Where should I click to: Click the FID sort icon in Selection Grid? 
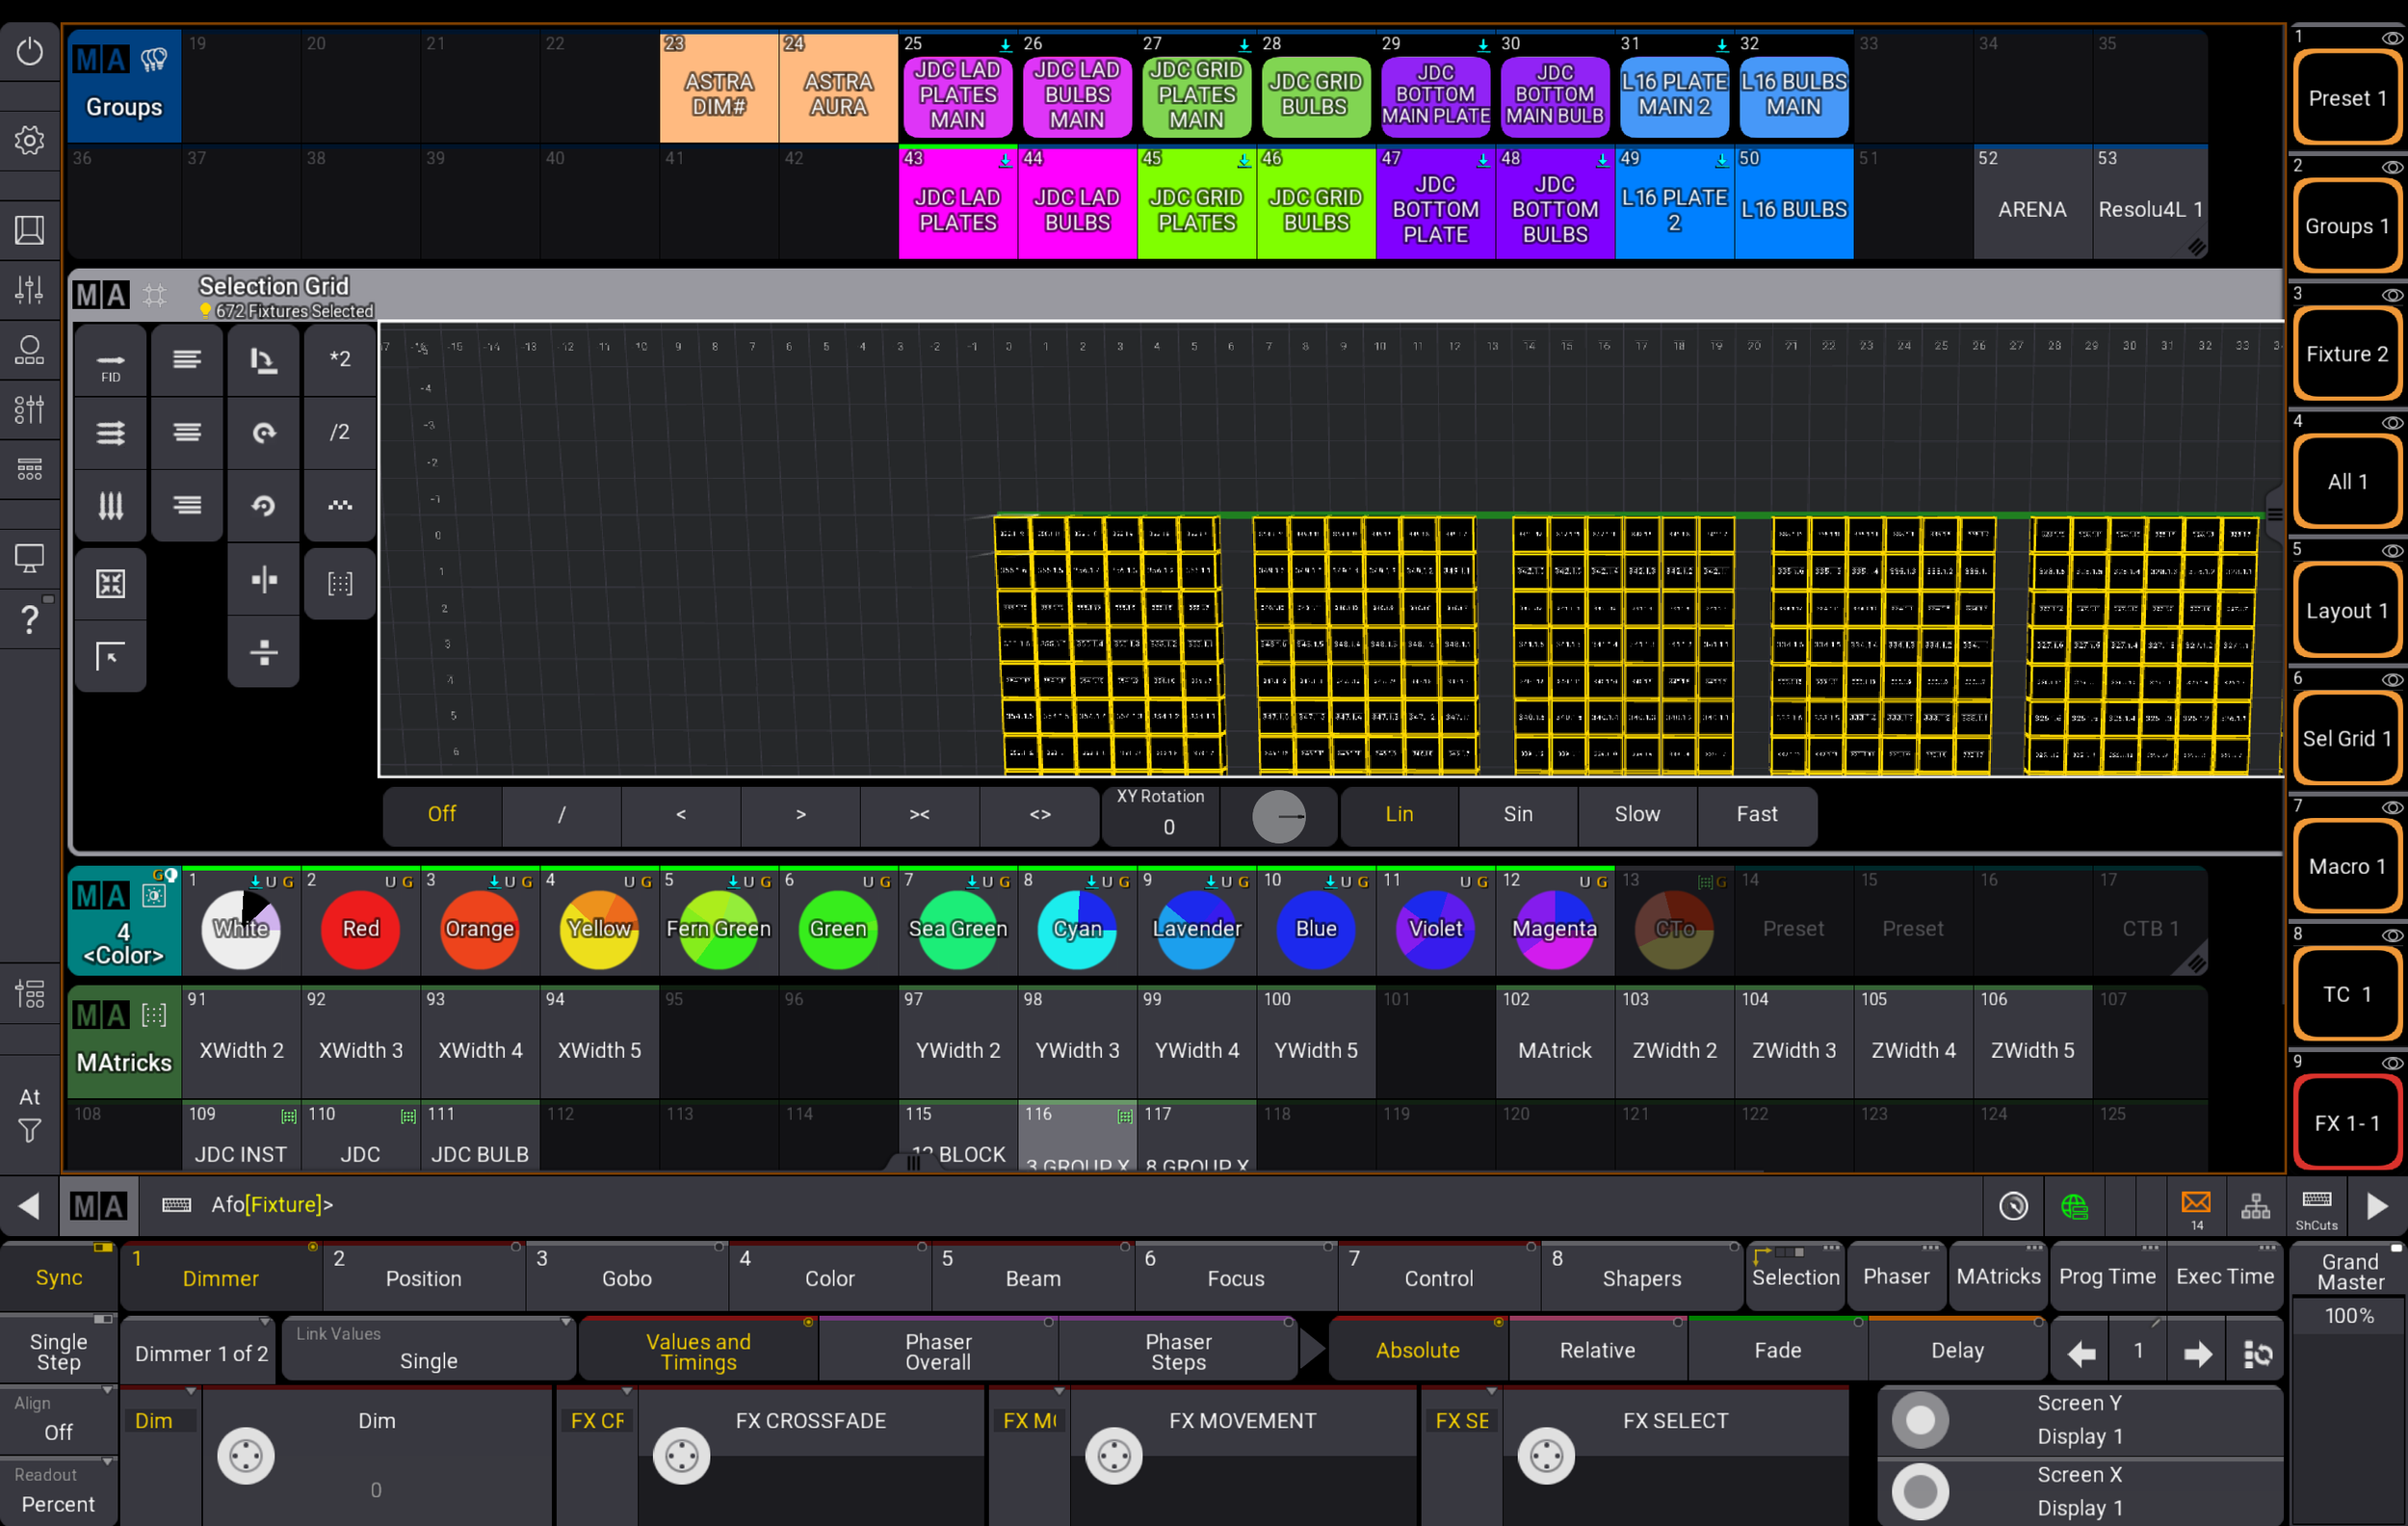point(110,362)
